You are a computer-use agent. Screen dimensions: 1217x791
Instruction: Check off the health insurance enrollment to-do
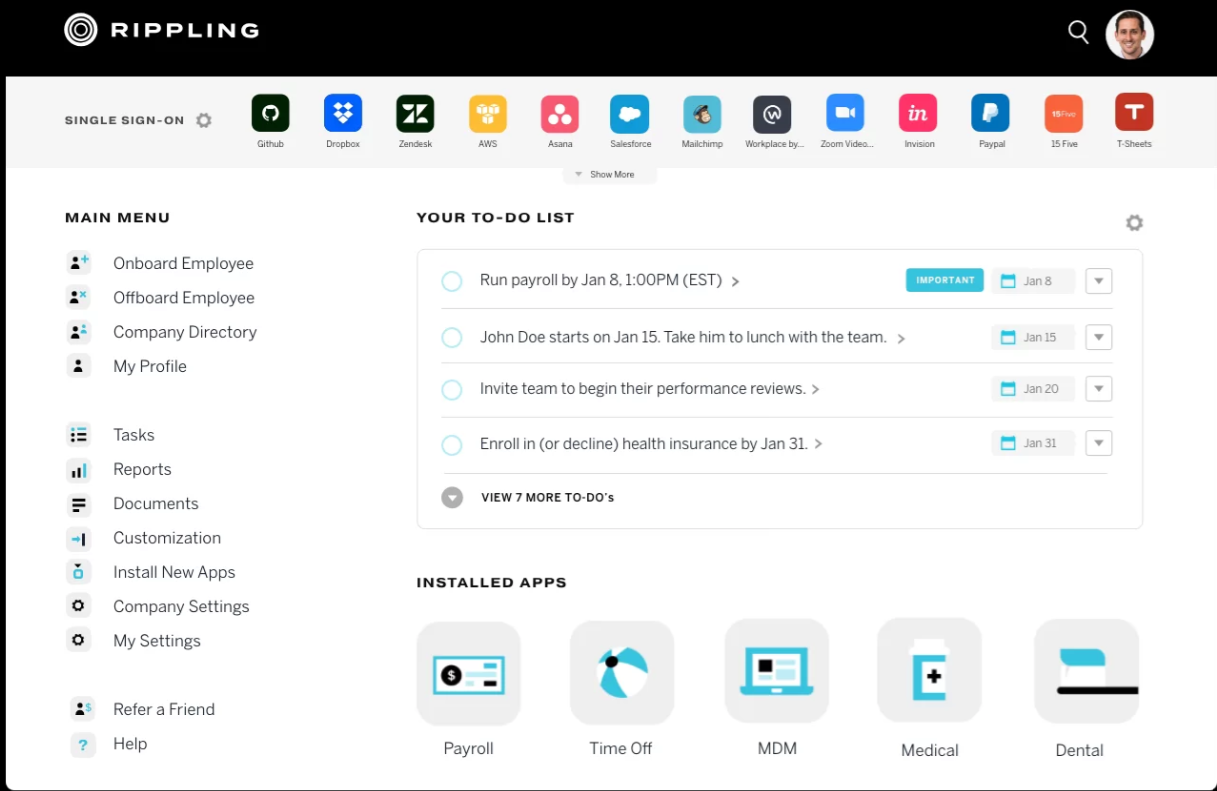pos(452,444)
